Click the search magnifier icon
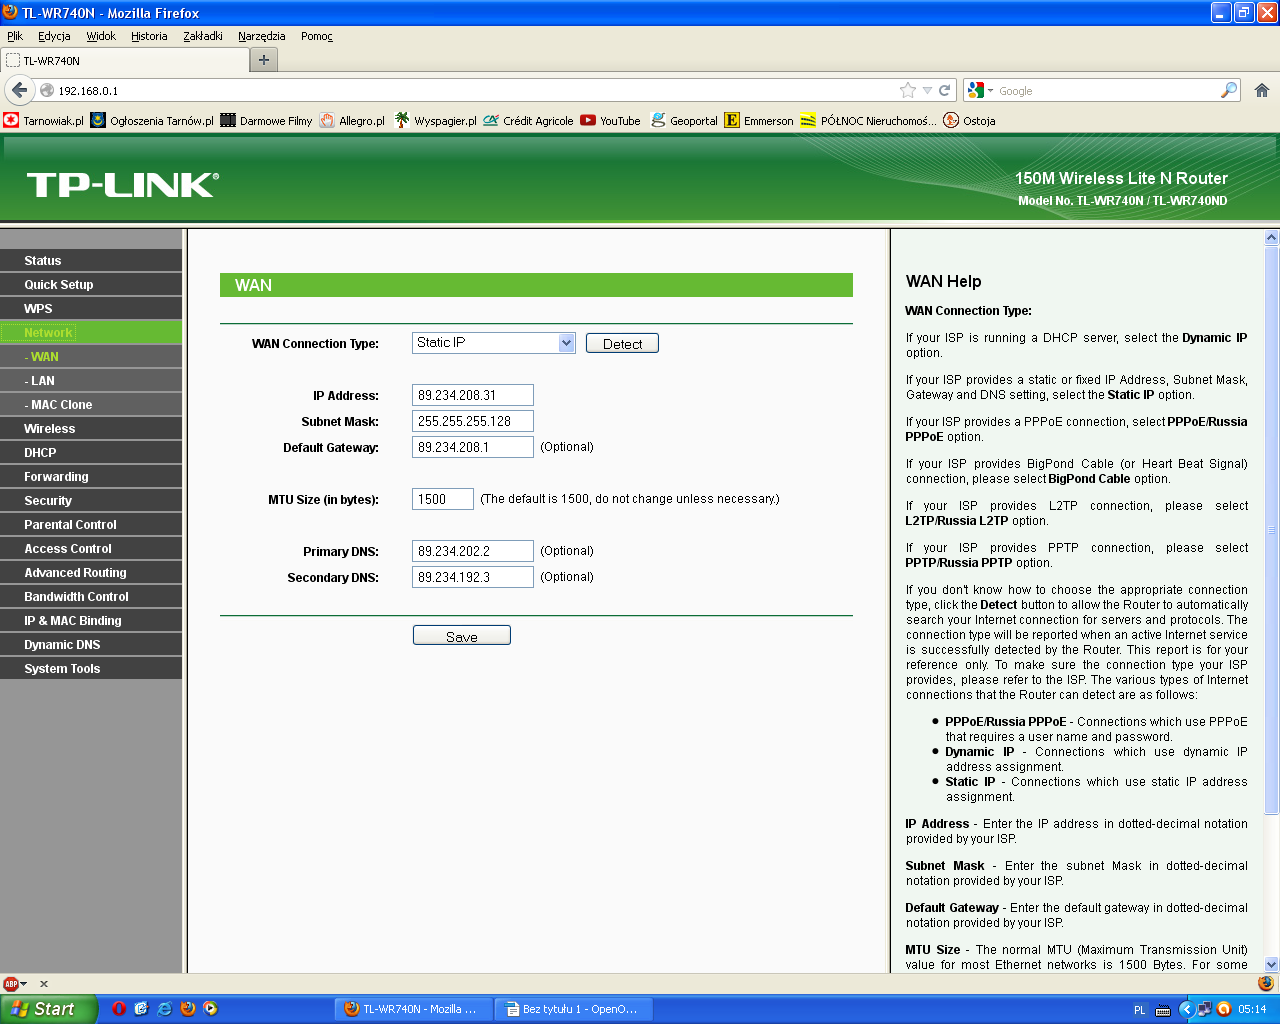 coord(1229,90)
